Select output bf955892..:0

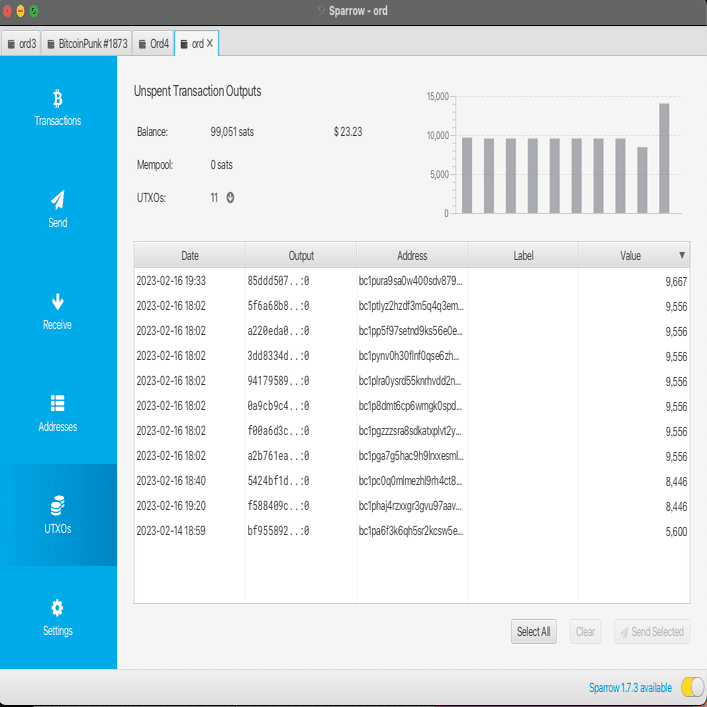[x=278, y=531]
